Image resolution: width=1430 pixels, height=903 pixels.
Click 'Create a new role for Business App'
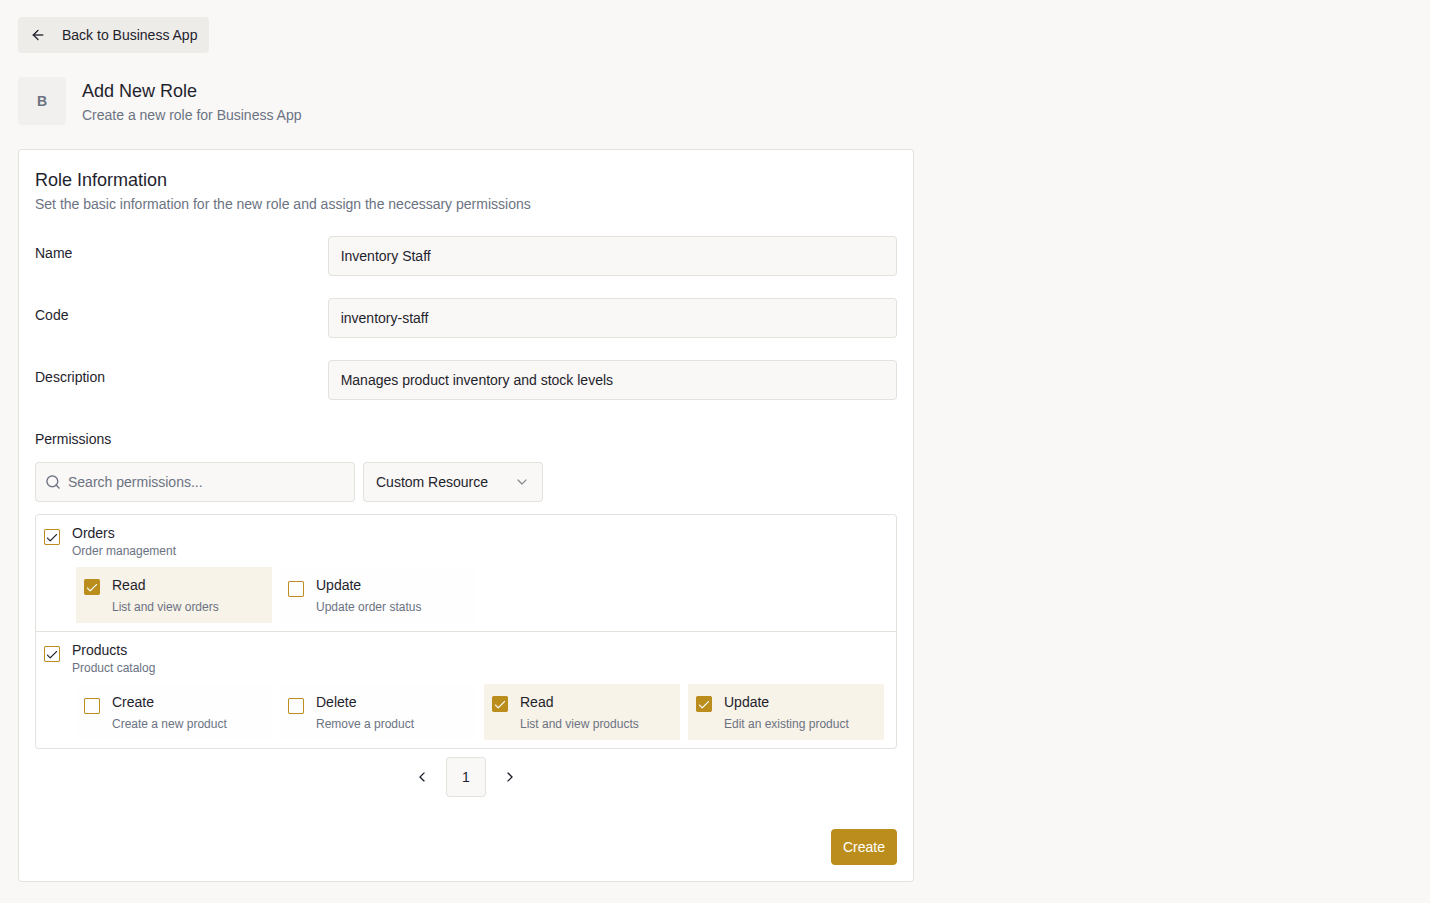tap(192, 115)
